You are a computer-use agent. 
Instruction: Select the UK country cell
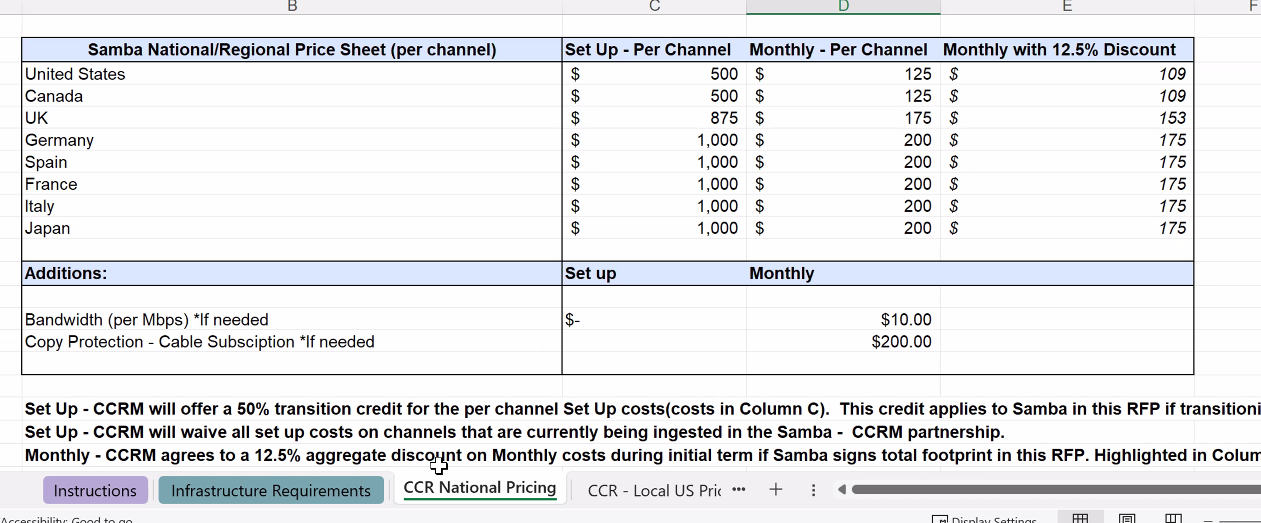(292, 118)
